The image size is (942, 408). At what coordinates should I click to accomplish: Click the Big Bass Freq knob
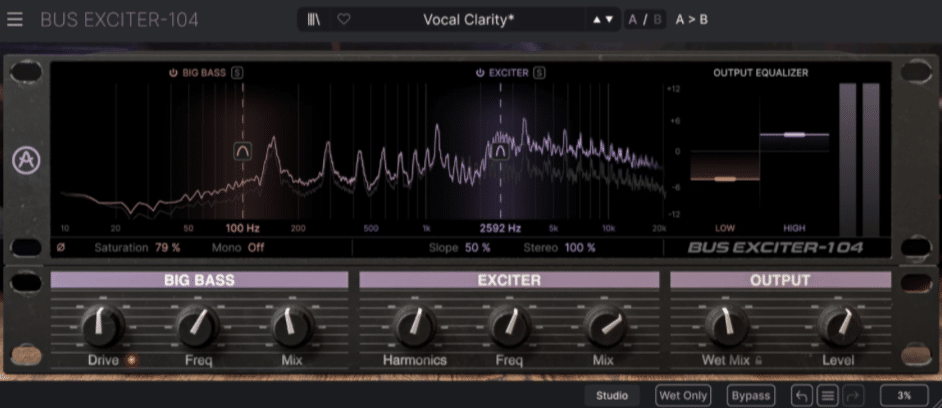click(x=198, y=325)
